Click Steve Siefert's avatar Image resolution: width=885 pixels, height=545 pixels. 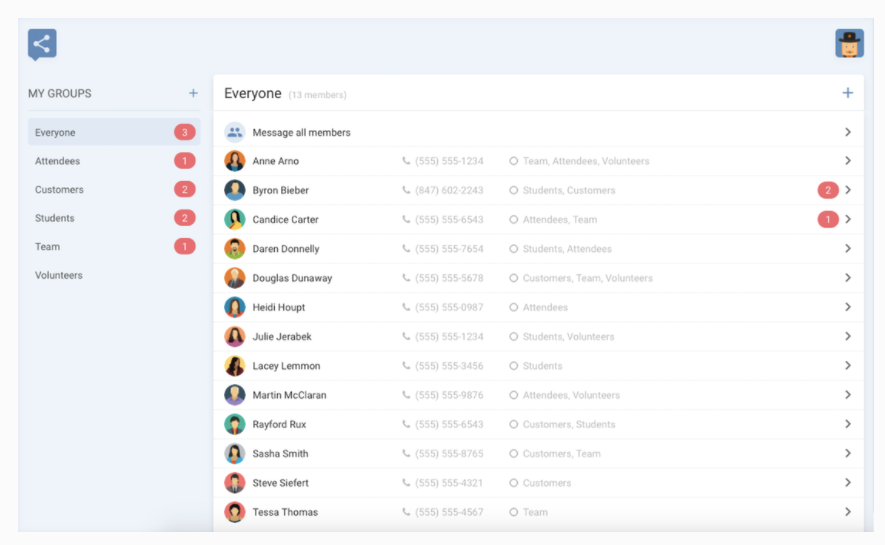[235, 483]
